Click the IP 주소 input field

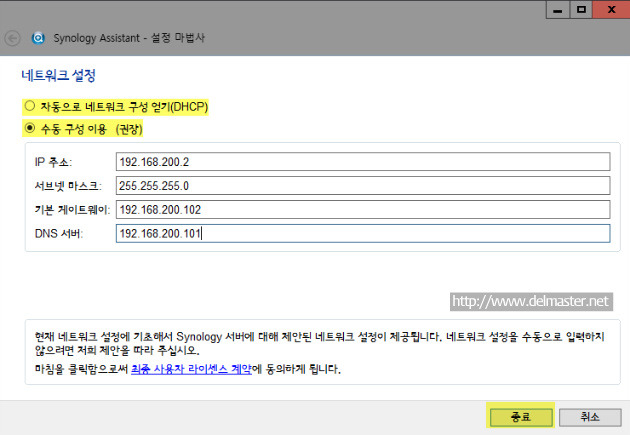pos(363,161)
